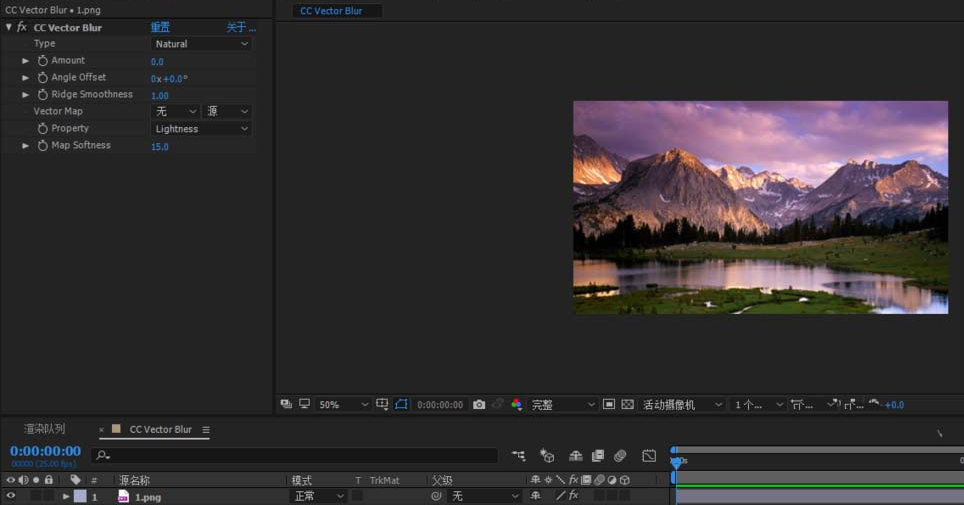Toggle the Map Softness stopwatch
This screenshot has height=505, width=964.
coord(42,145)
